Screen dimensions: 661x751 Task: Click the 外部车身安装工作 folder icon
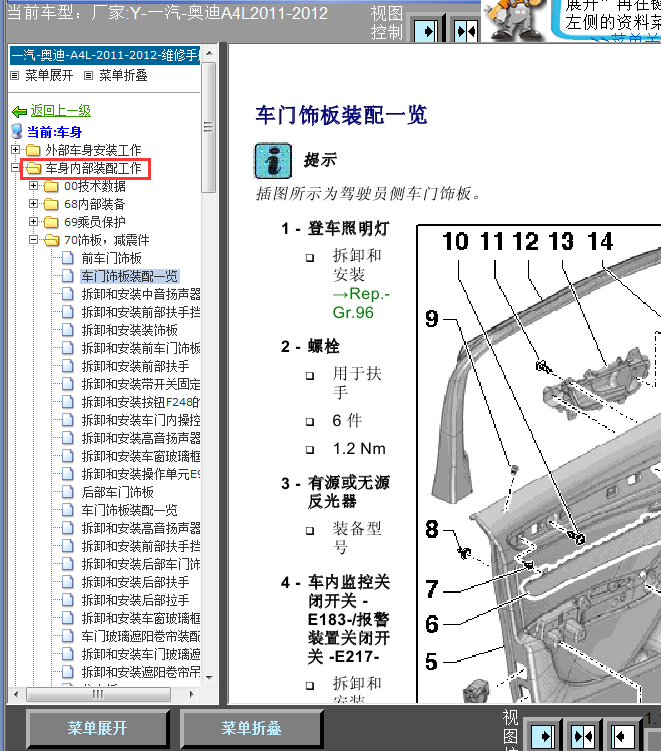click(x=33, y=150)
